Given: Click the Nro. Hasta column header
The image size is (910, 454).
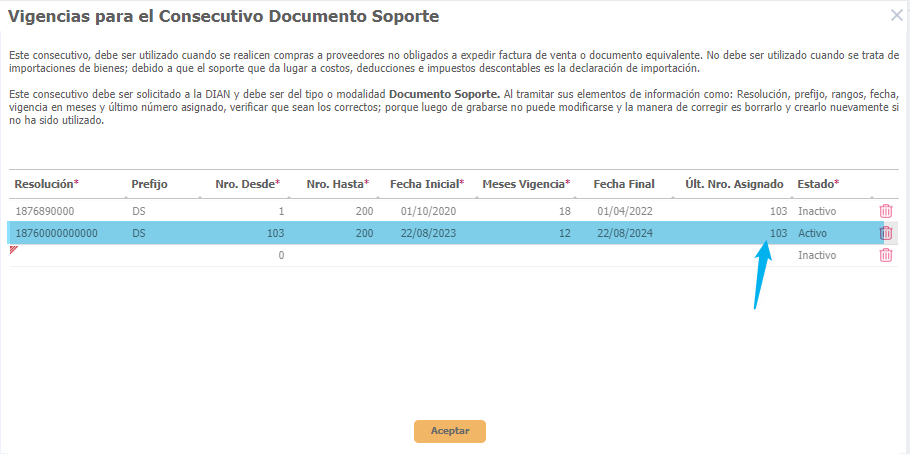Looking at the screenshot, I should coord(337,185).
